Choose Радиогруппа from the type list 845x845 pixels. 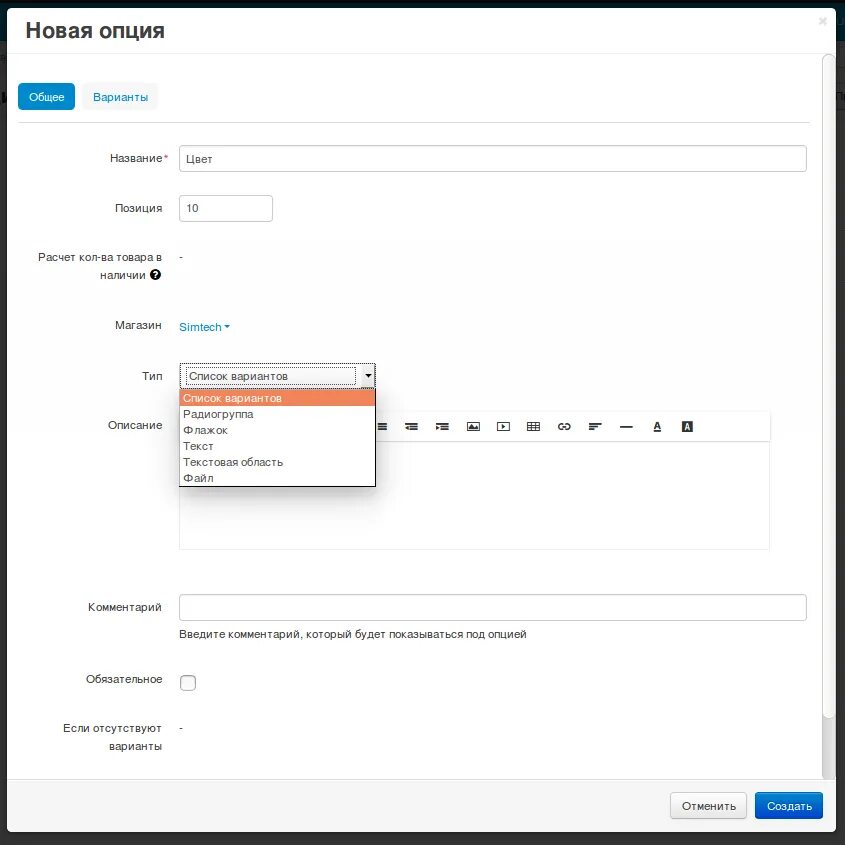(218, 414)
